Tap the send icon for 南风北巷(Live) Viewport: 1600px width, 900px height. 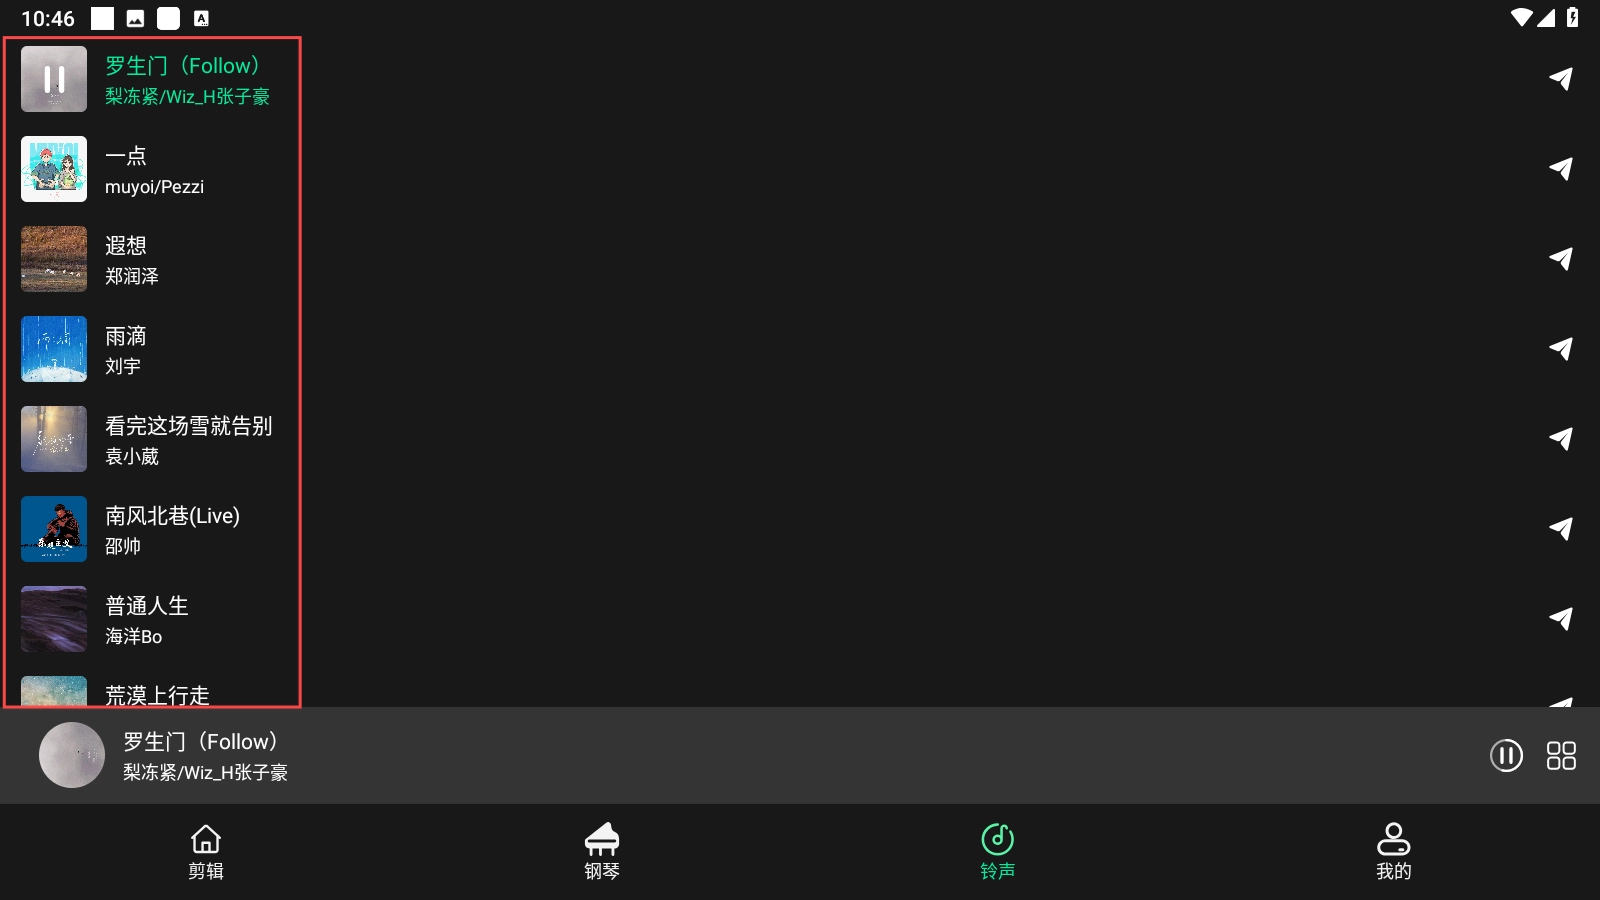tap(1561, 528)
